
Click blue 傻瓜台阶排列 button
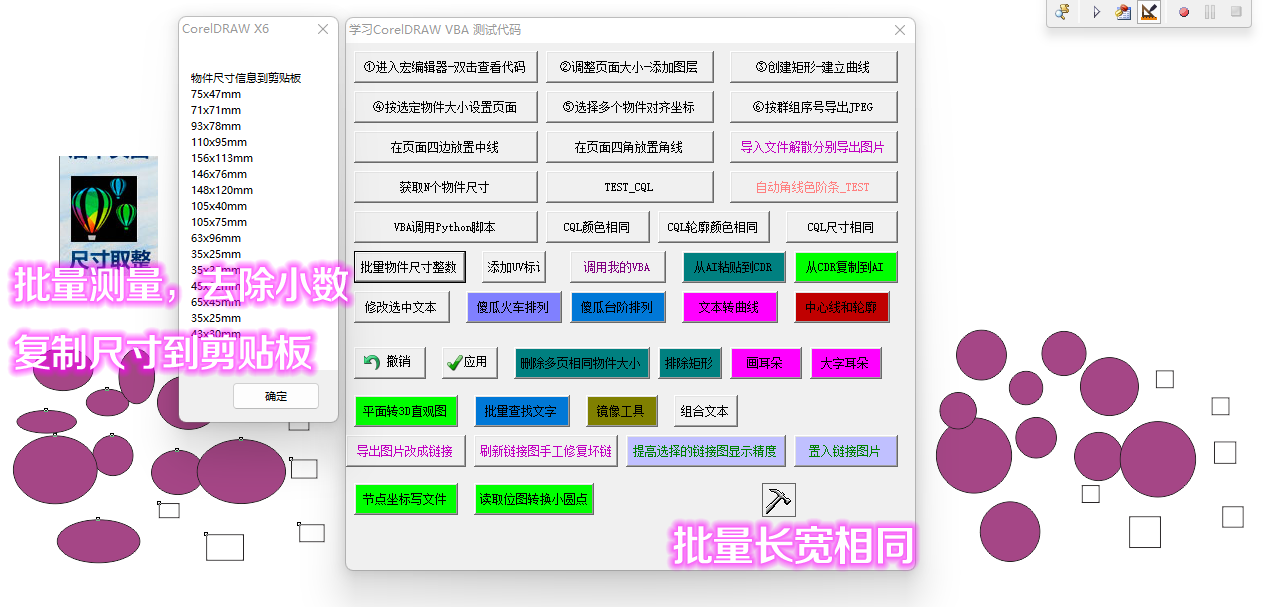[x=618, y=307]
